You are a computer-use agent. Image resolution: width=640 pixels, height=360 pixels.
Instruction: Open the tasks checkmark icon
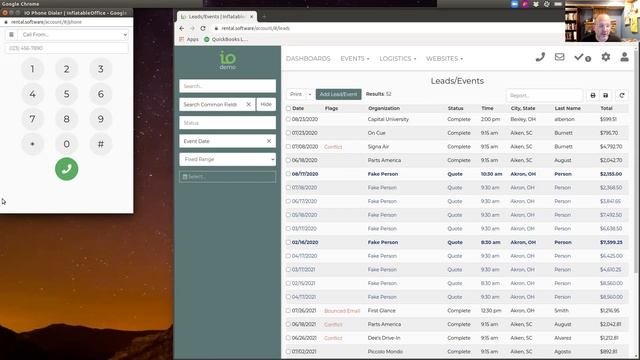point(582,58)
